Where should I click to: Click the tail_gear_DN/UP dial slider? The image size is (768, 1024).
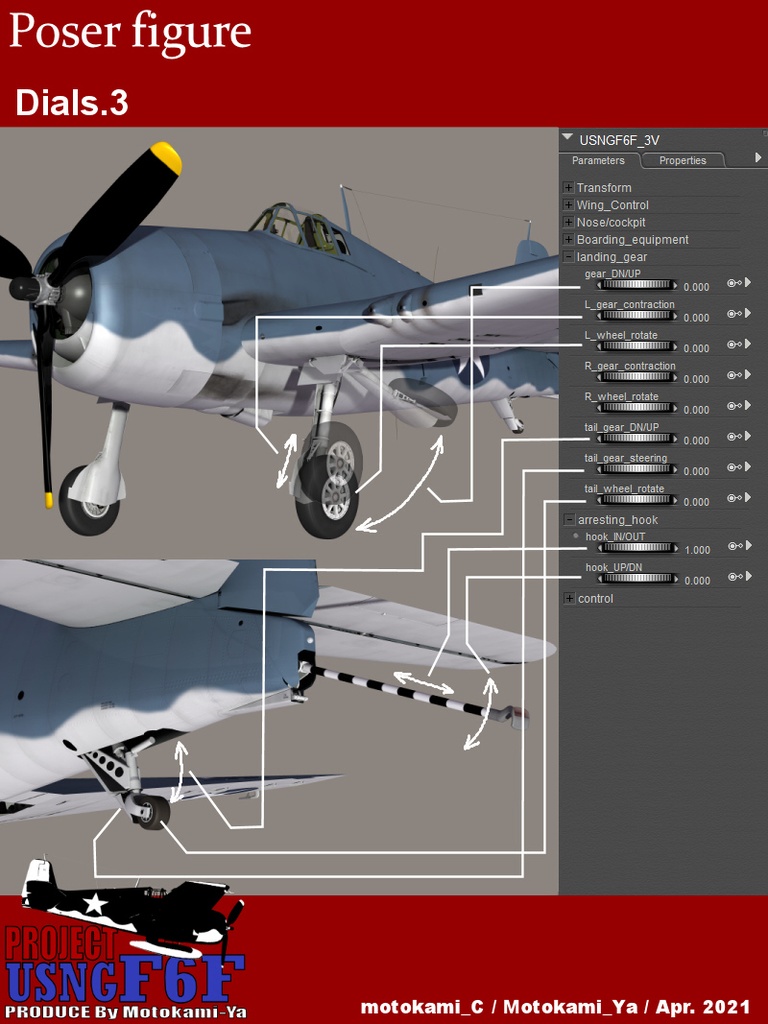[x=637, y=438]
